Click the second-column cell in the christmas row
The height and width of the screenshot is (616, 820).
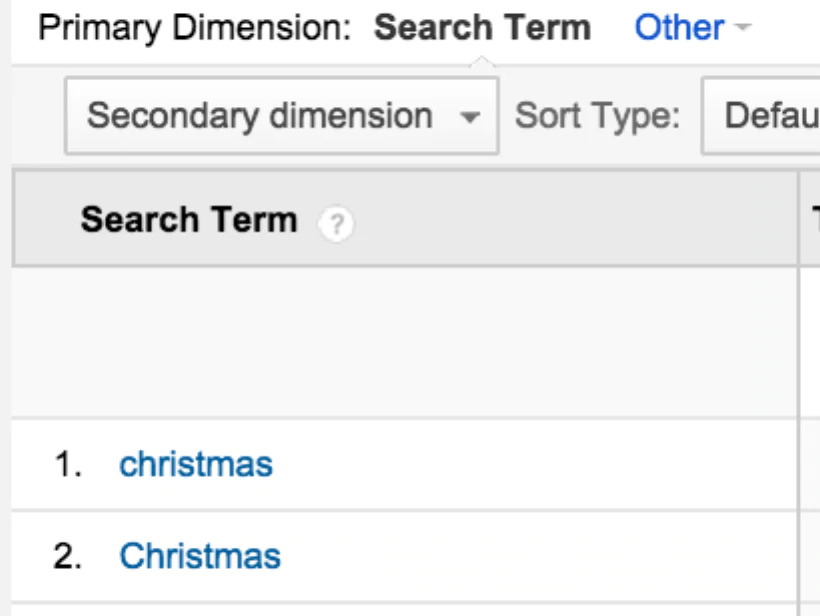tap(810, 465)
